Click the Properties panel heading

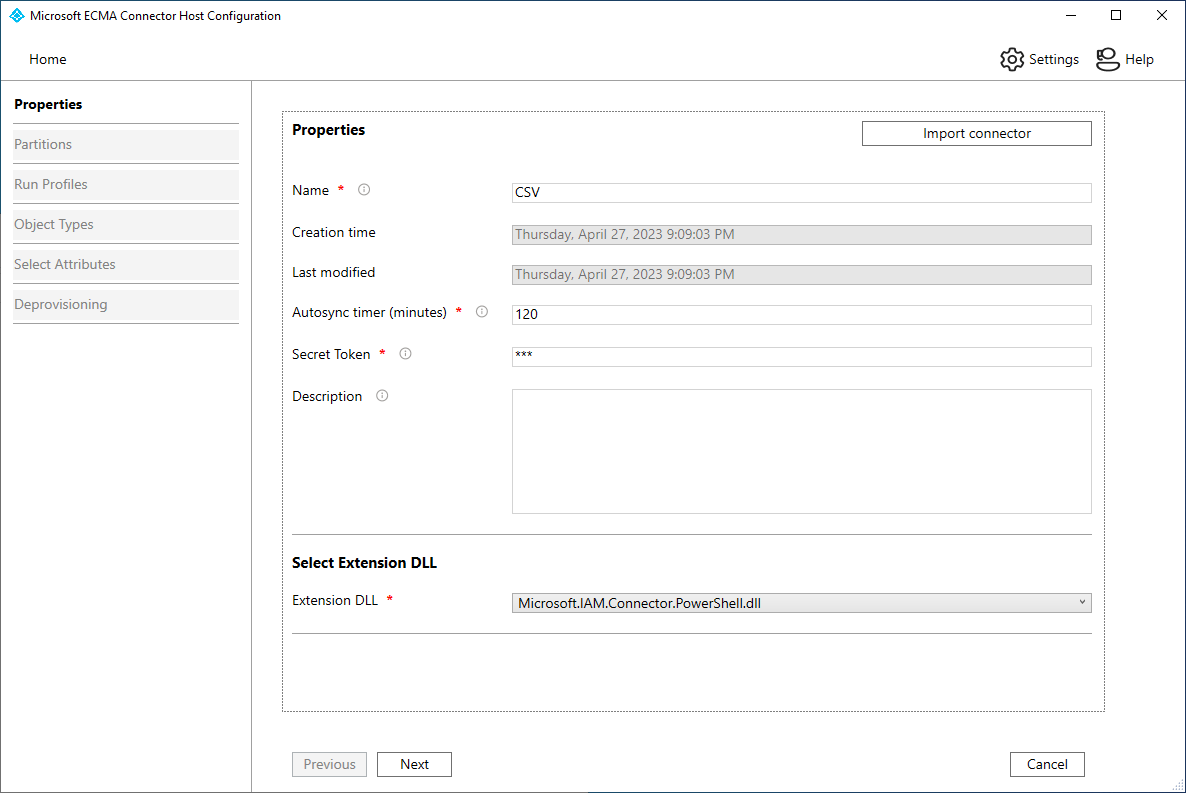[328, 129]
